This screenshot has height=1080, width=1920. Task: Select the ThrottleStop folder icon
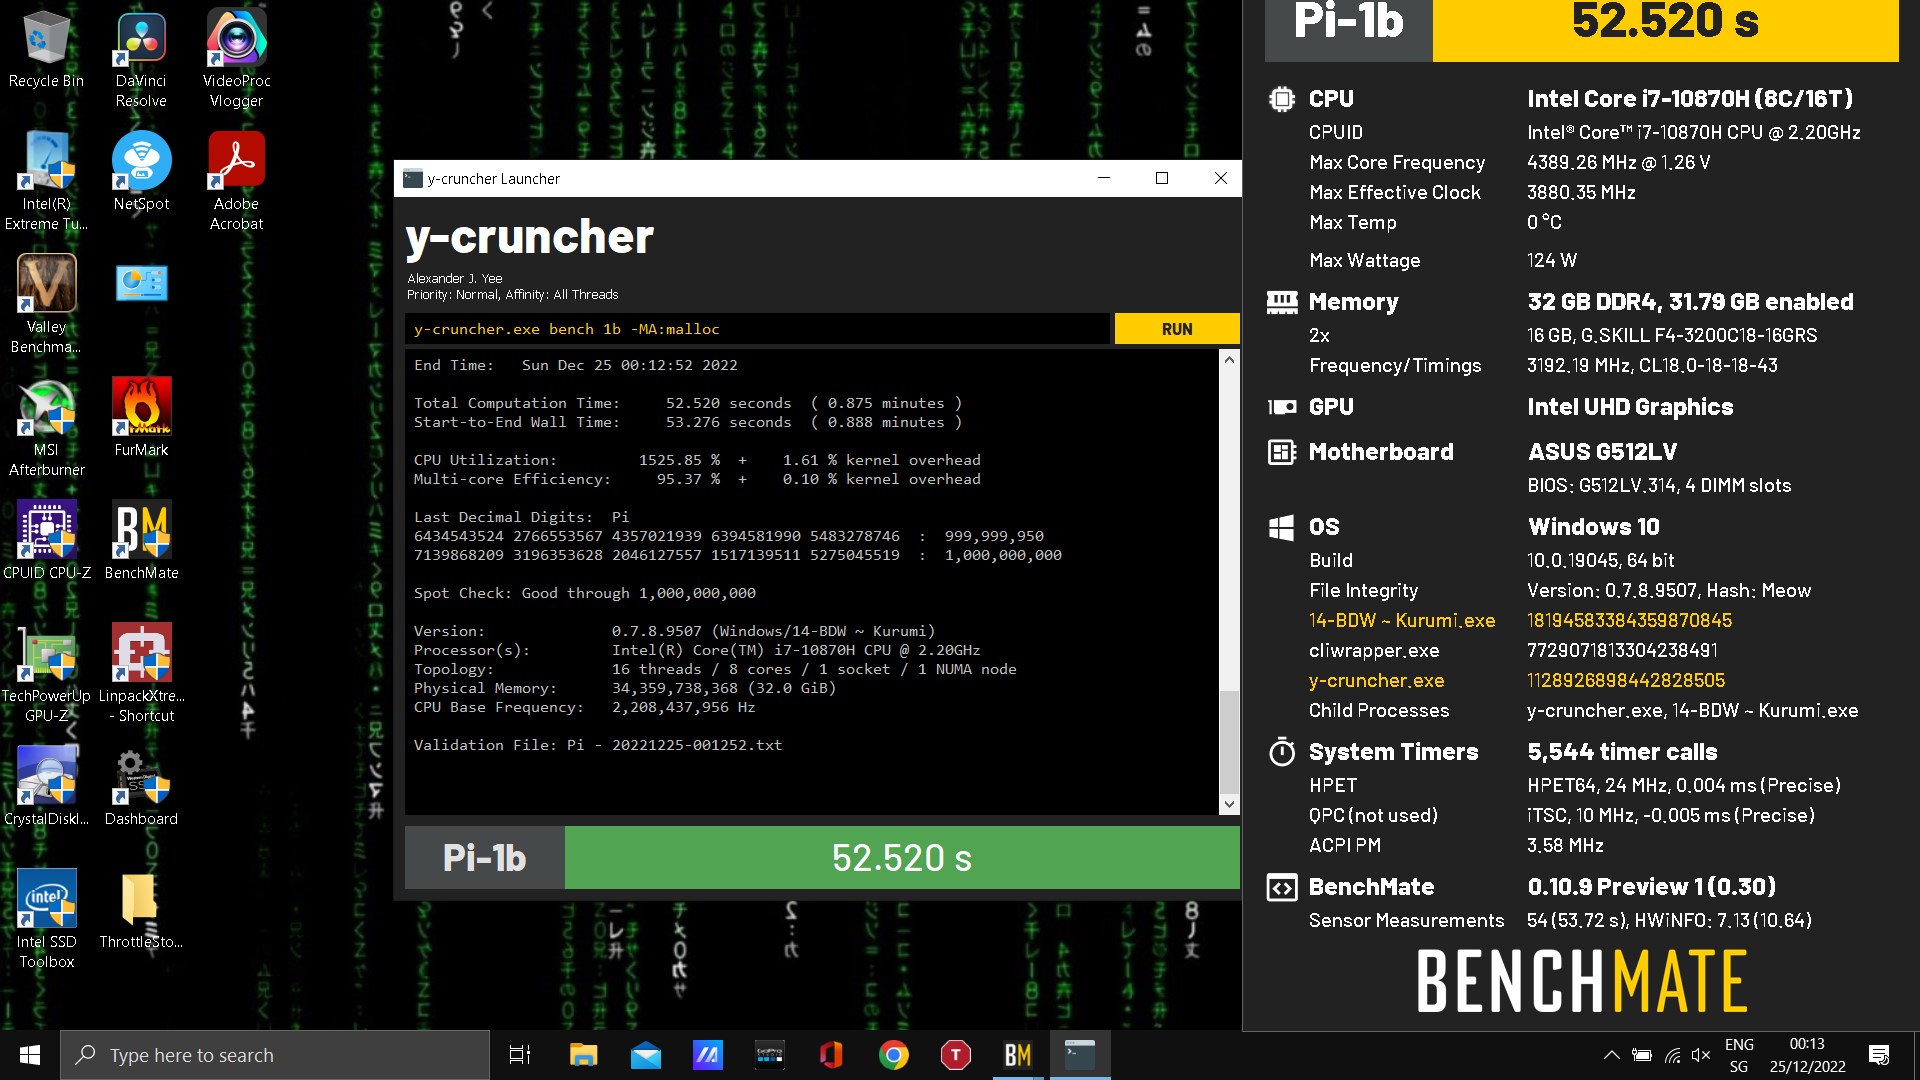click(141, 910)
